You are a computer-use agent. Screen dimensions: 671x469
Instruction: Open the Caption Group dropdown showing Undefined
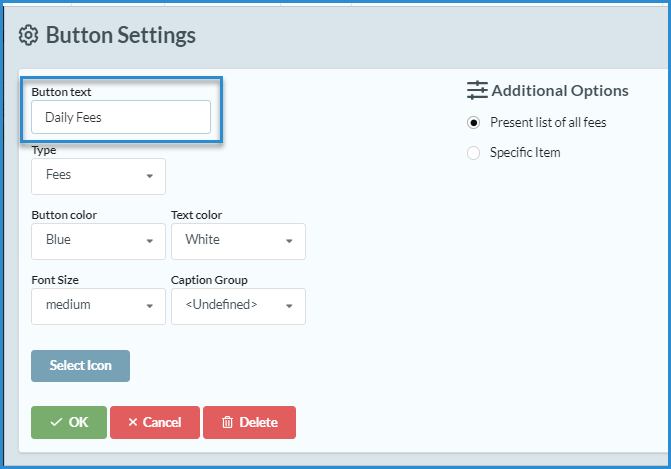(x=238, y=306)
